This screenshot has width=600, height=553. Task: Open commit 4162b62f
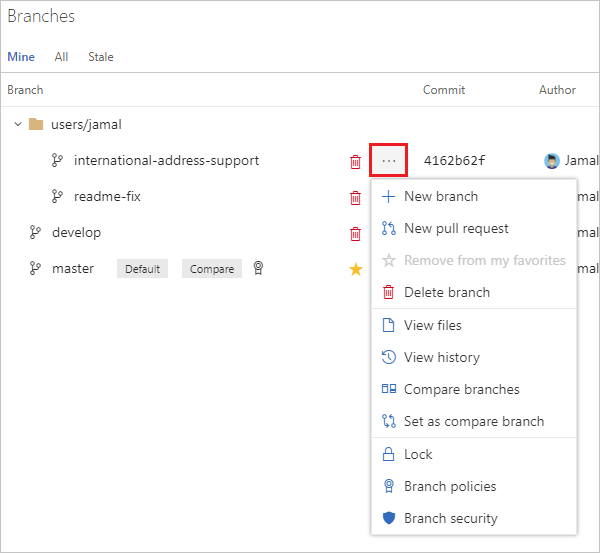click(x=454, y=160)
